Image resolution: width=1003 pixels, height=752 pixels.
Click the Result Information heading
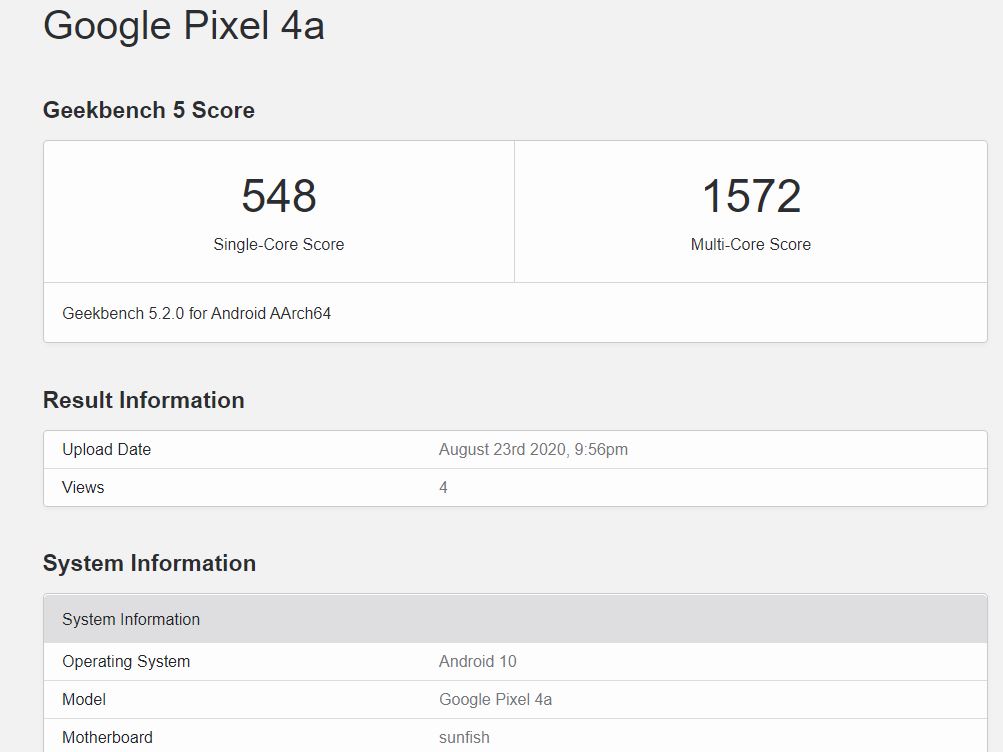143,400
